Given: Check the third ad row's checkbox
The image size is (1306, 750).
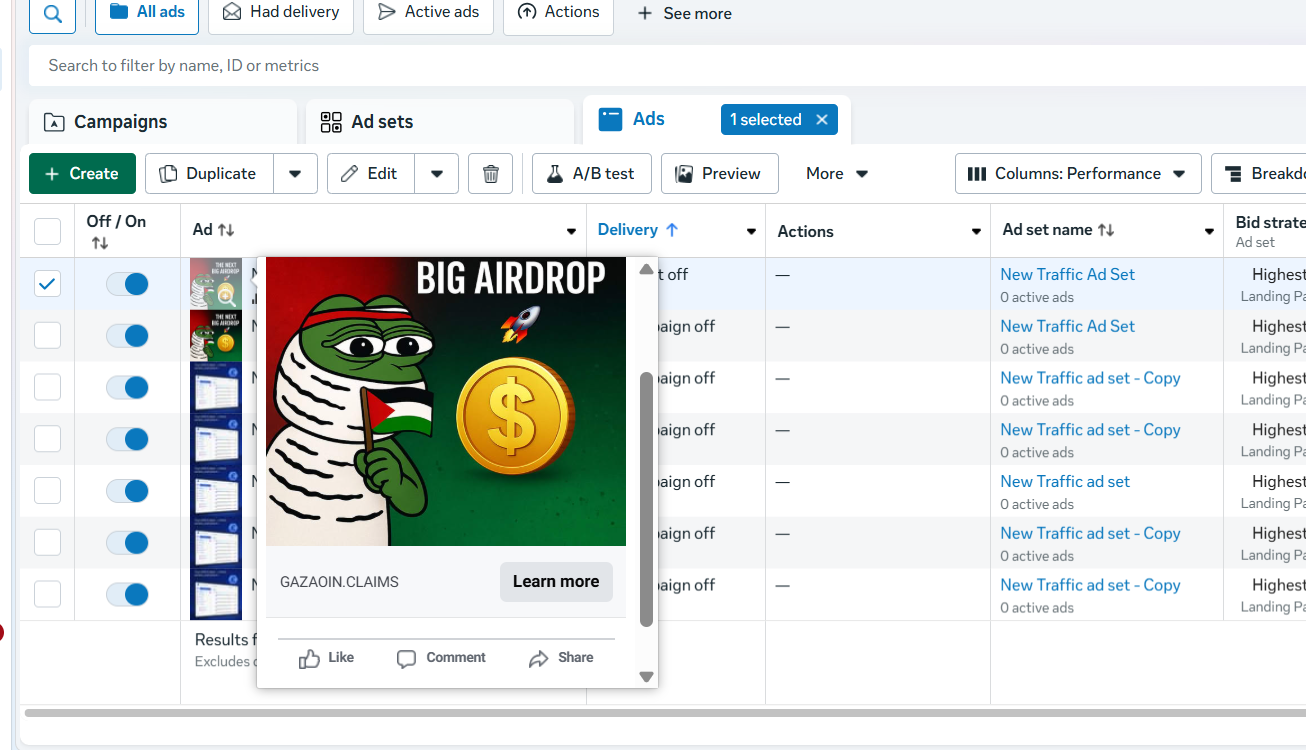Looking at the screenshot, I should pyautogui.click(x=47, y=388).
